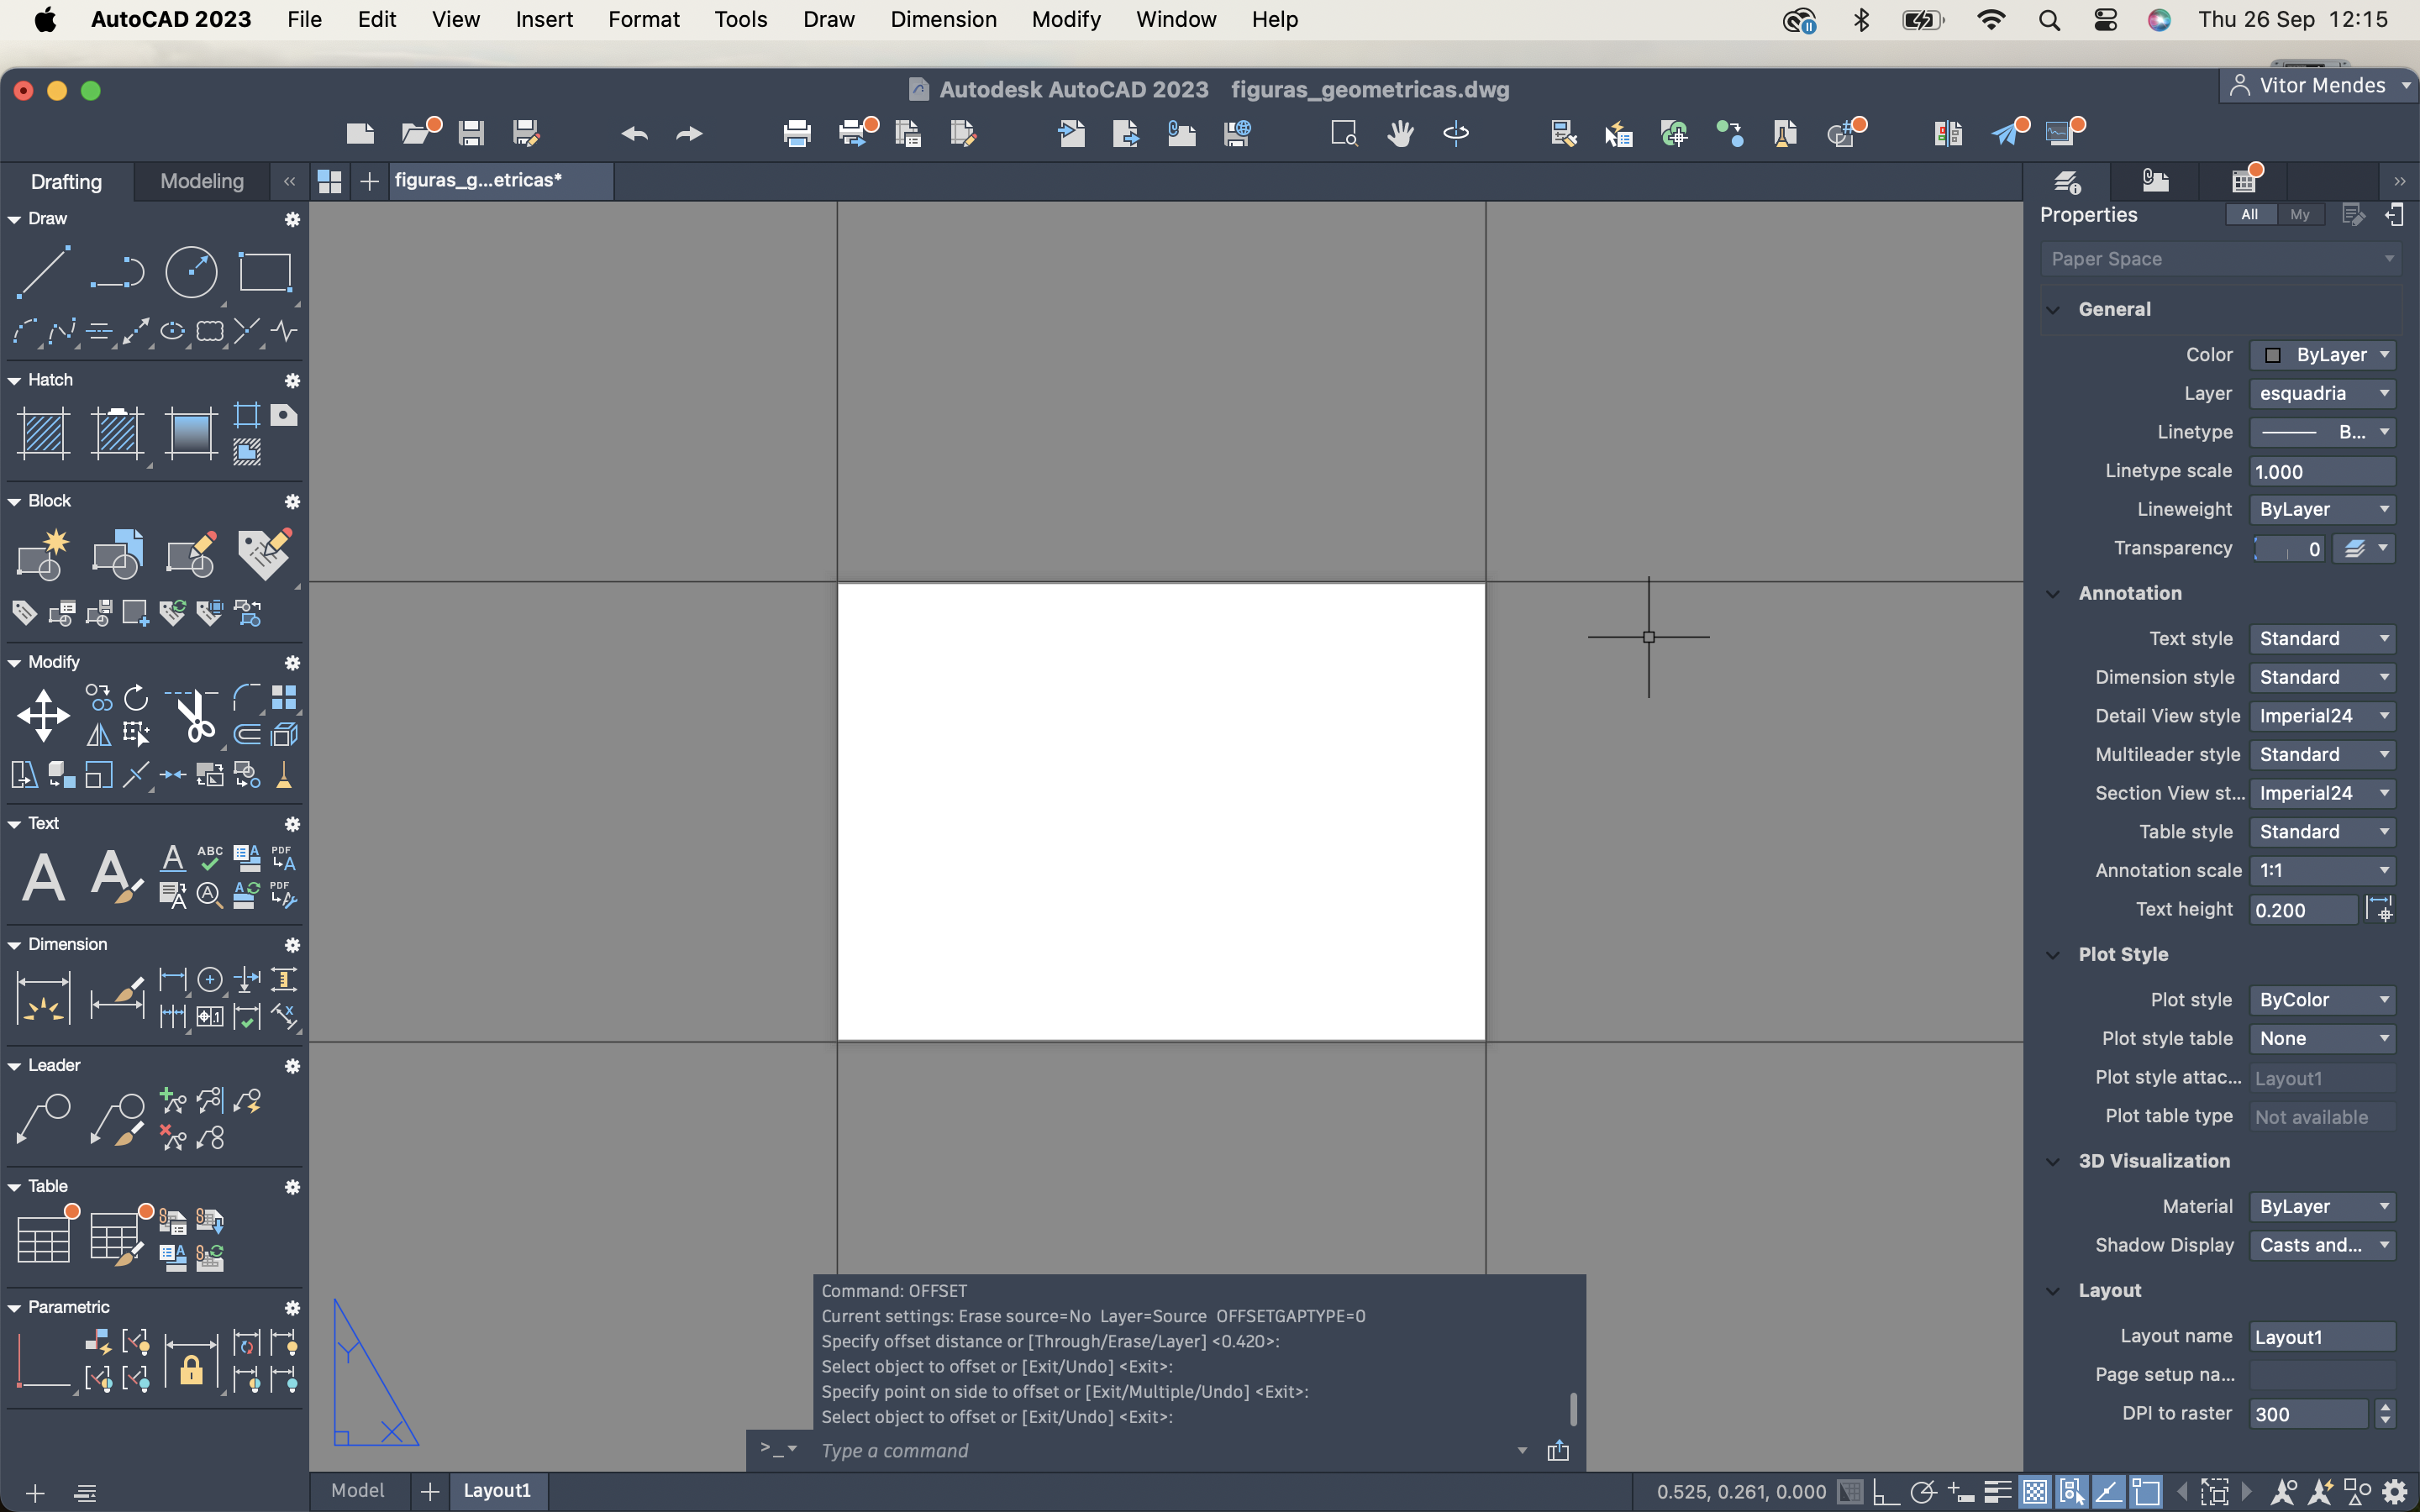2420x1512 pixels.
Task: Click the Quick Select icon in Properties
Action: tap(2353, 215)
